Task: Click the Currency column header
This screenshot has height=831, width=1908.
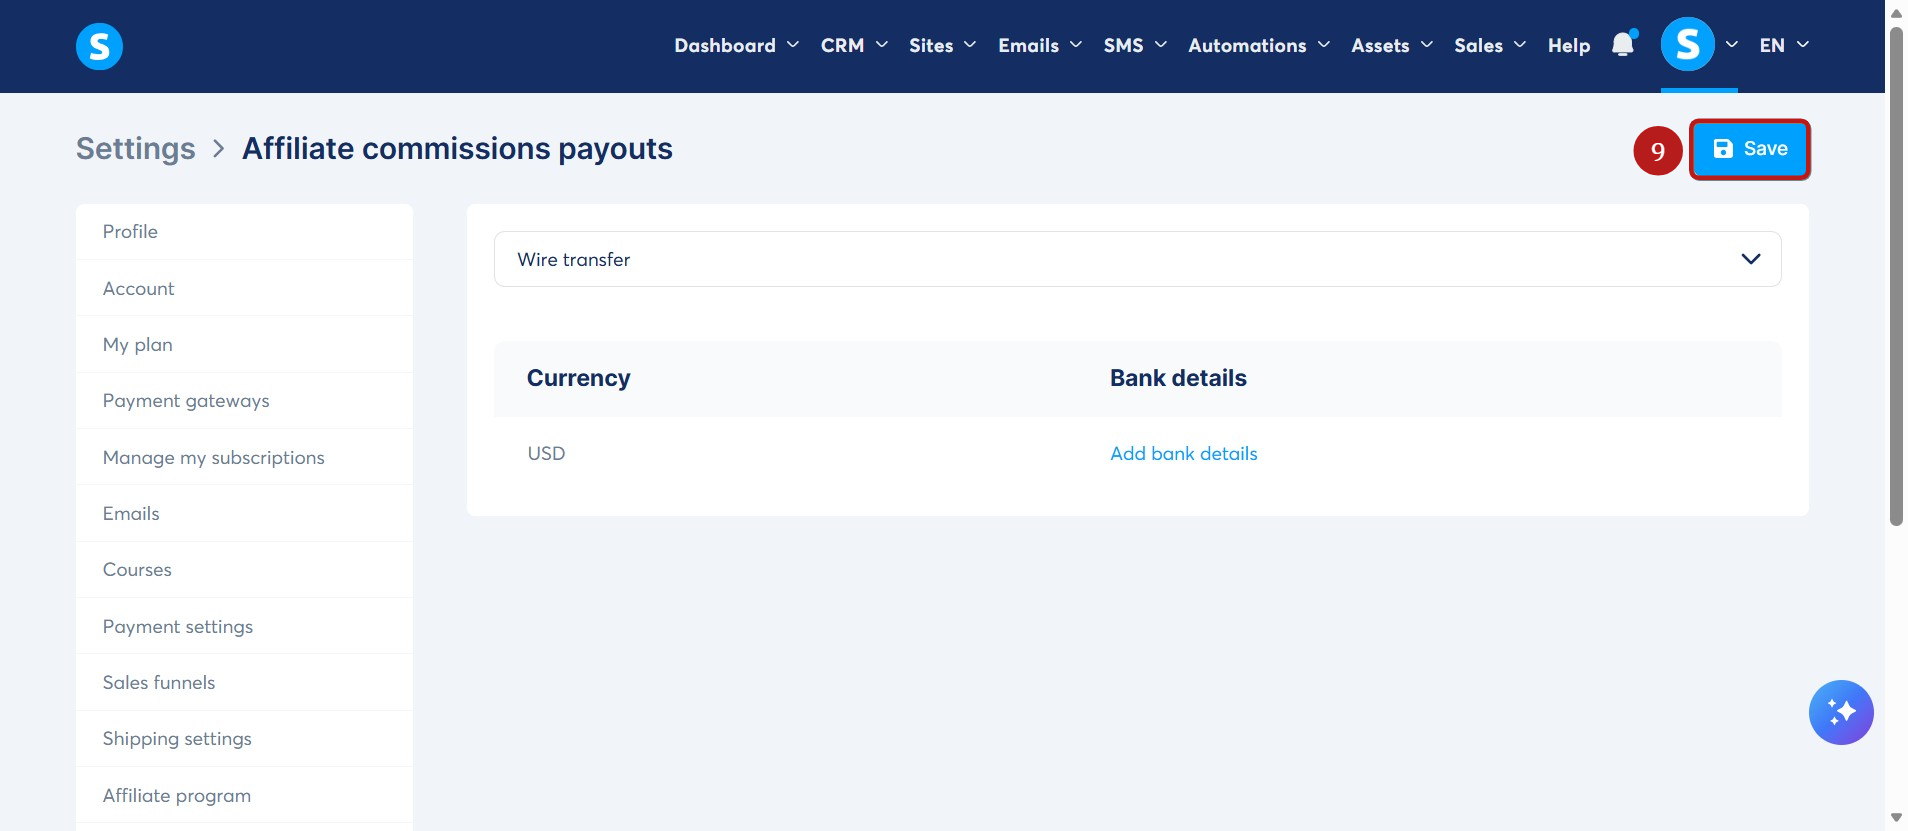Action: click(x=578, y=378)
